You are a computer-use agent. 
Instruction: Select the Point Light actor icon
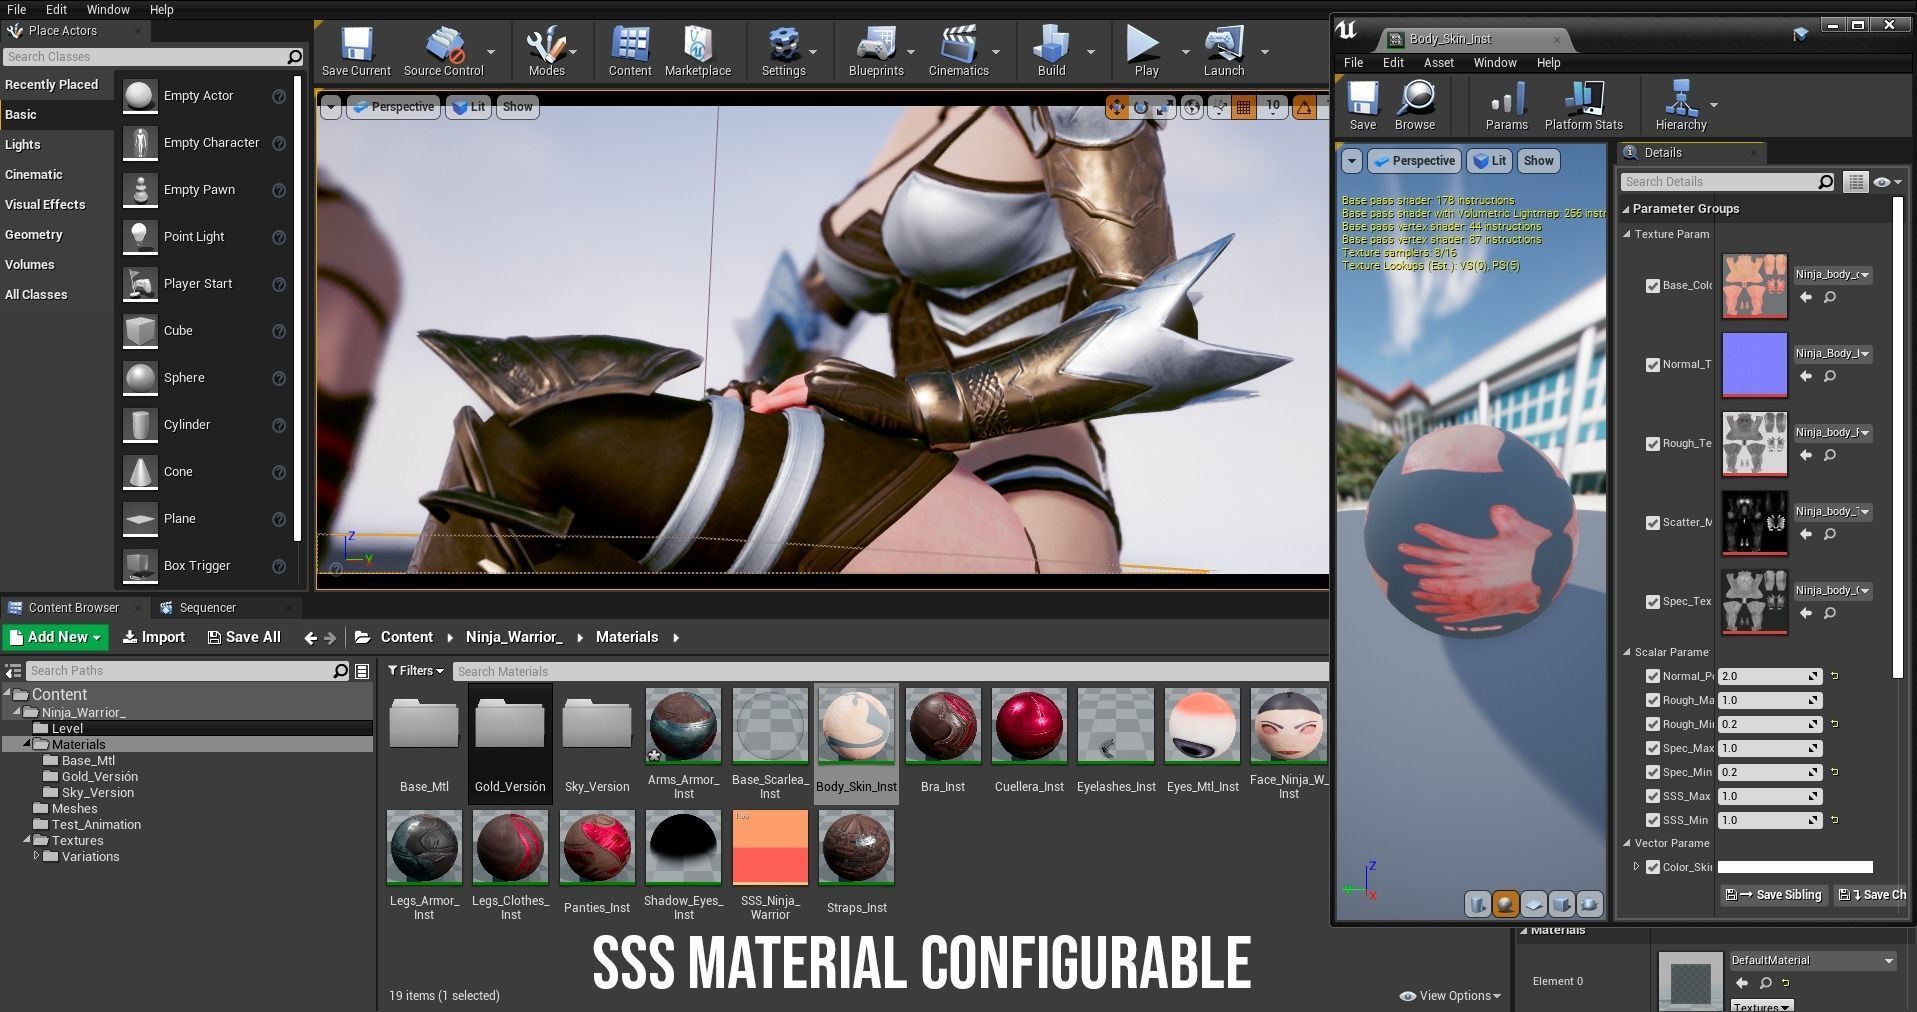click(x=140, y=237)
